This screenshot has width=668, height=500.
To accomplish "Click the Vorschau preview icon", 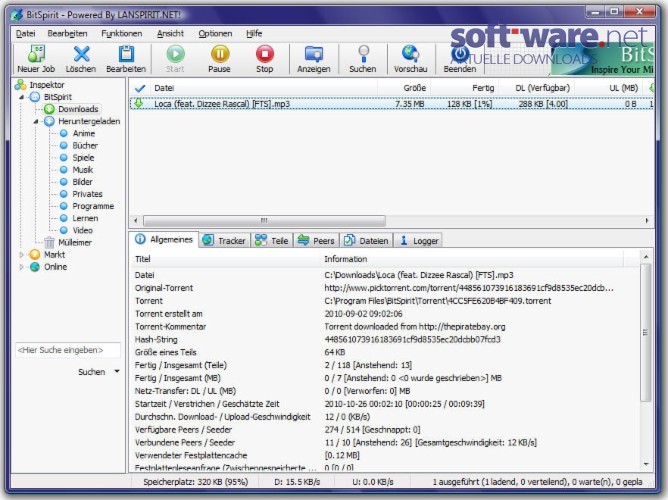I will pyautogui.click(x=410, y=59).
